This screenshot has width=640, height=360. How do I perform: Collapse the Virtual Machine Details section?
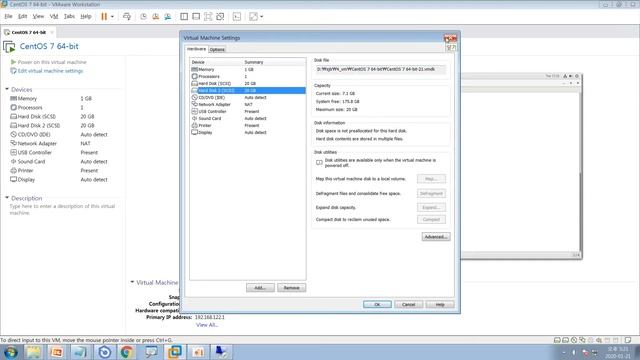coord(132,282)
